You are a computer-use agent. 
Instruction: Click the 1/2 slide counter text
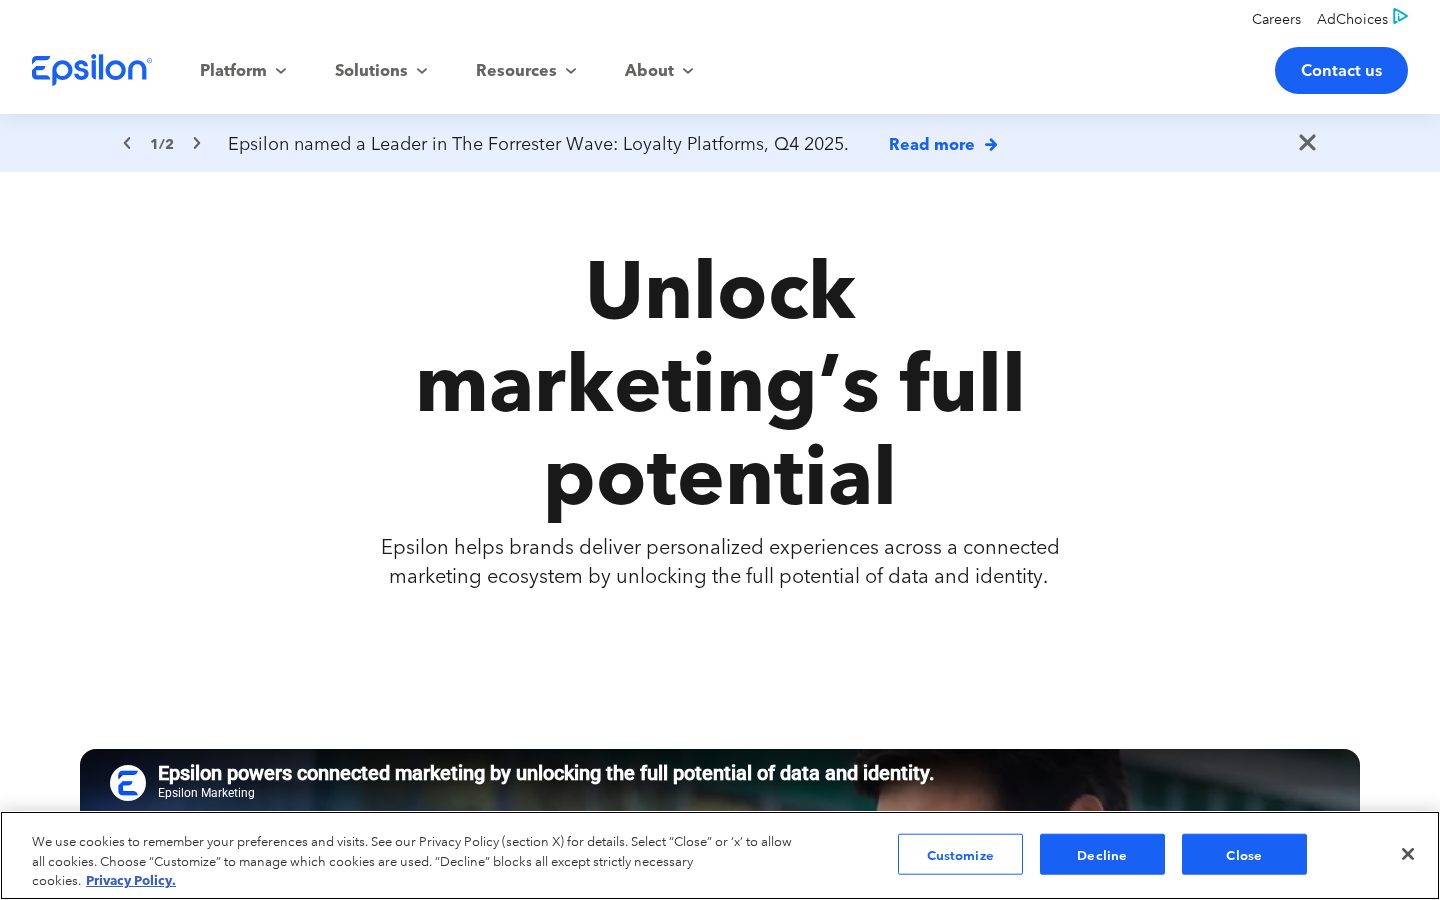[x=162, y=144]
